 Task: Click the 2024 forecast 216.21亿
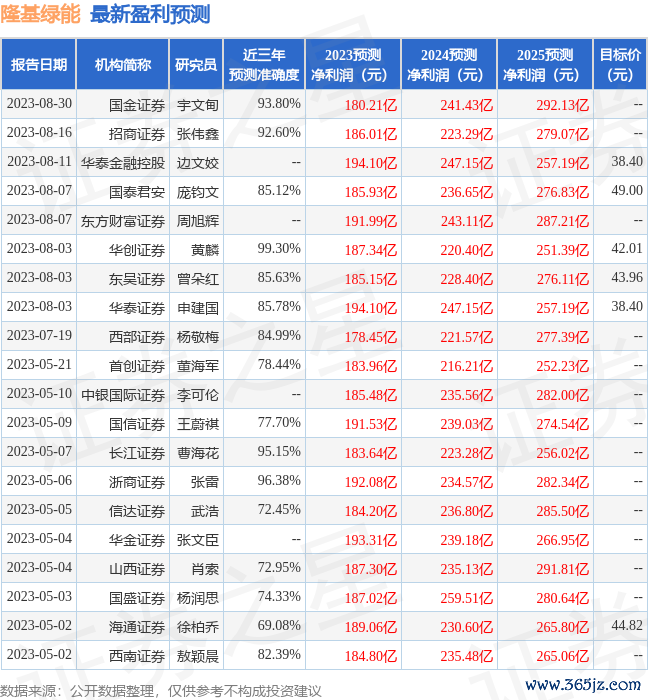467,367
